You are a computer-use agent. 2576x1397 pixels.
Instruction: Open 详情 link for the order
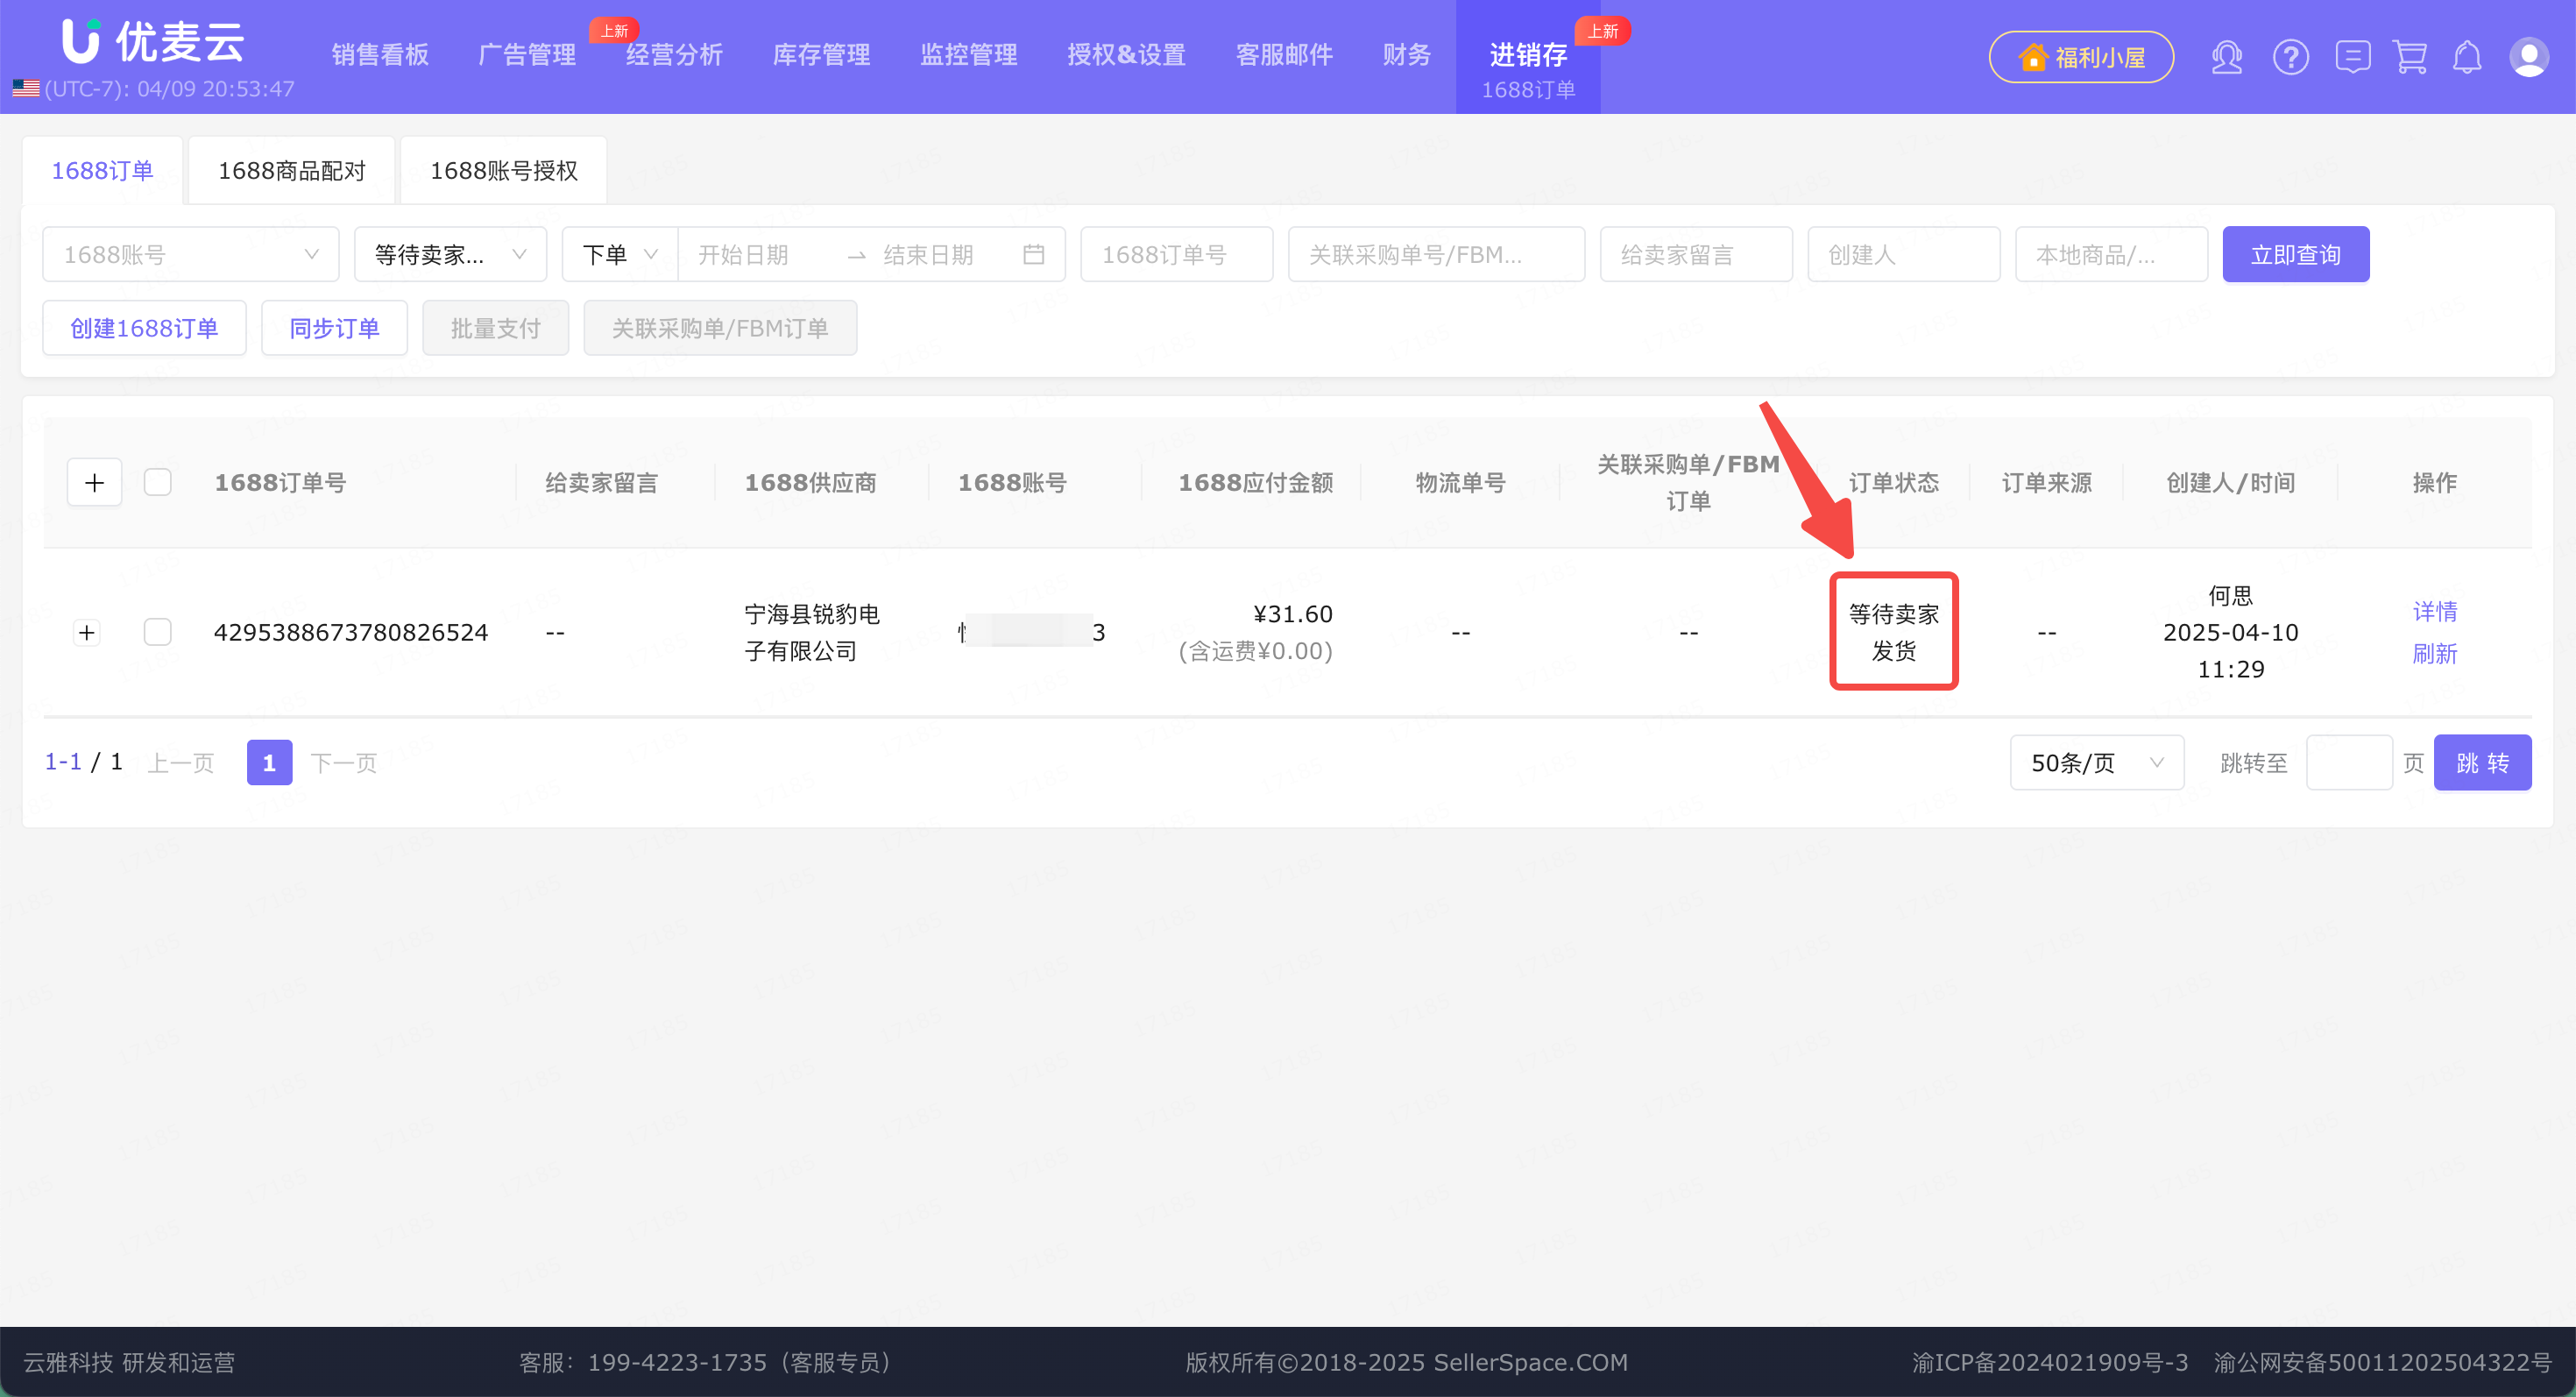click(x=2434, y=611)
